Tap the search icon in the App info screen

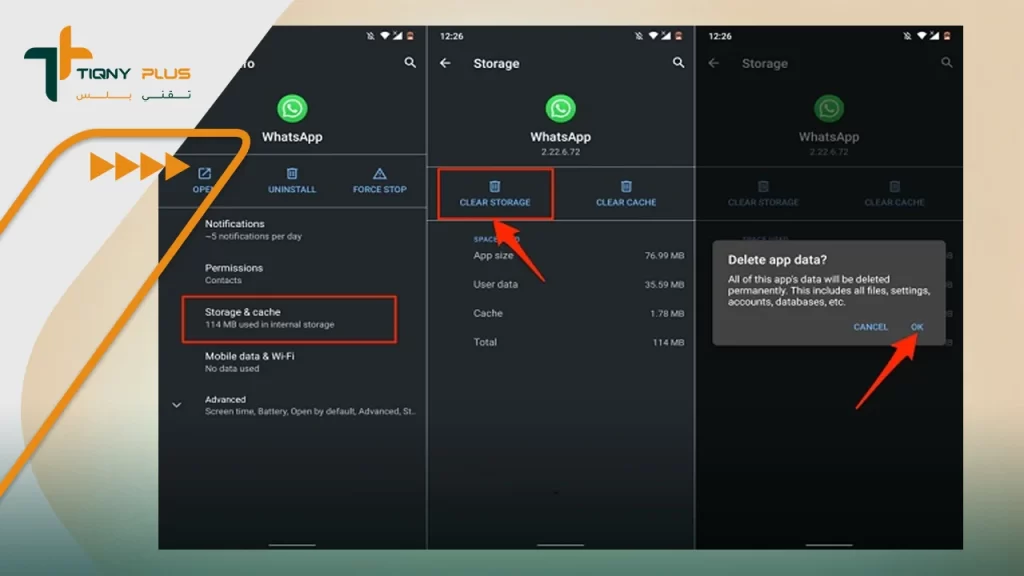click(x=410, y=63)
